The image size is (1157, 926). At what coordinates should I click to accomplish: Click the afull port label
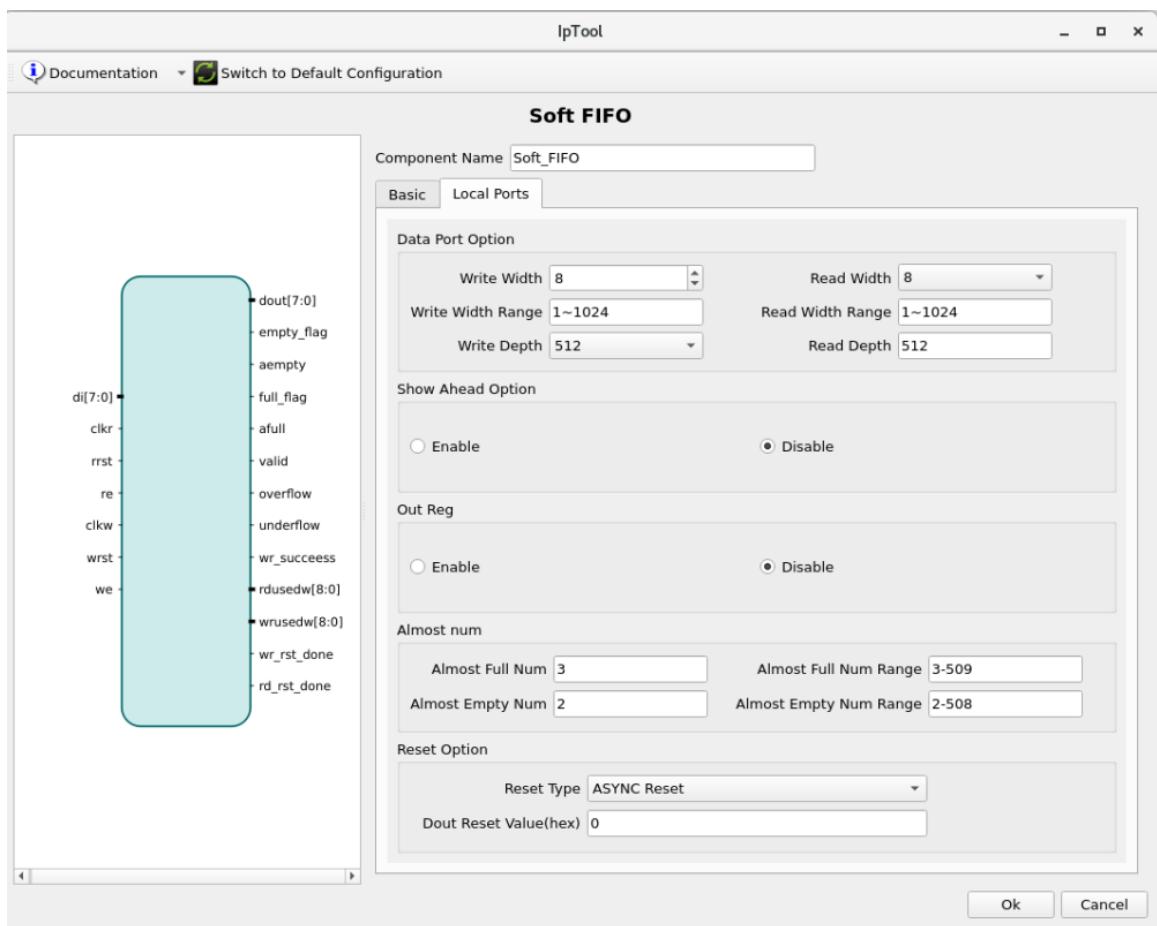(272, 429)
